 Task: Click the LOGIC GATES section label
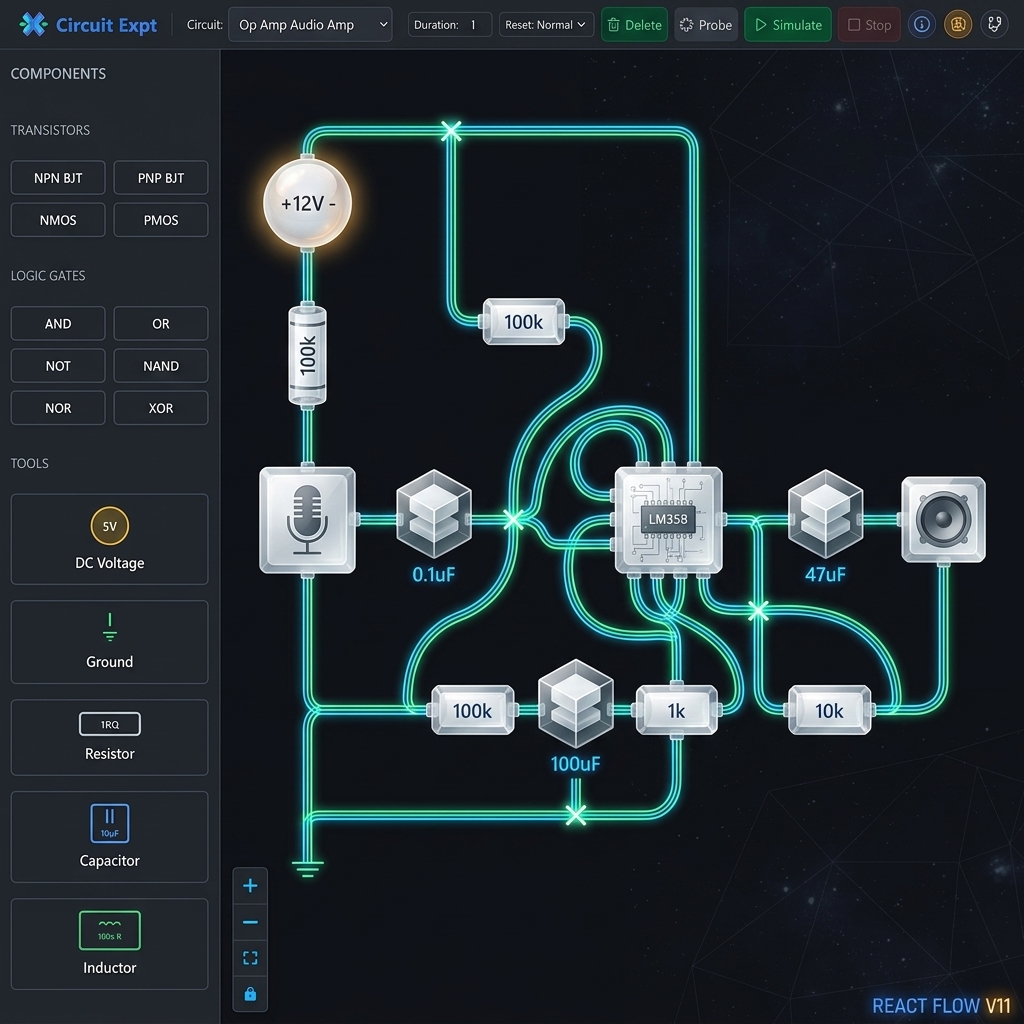48,276
